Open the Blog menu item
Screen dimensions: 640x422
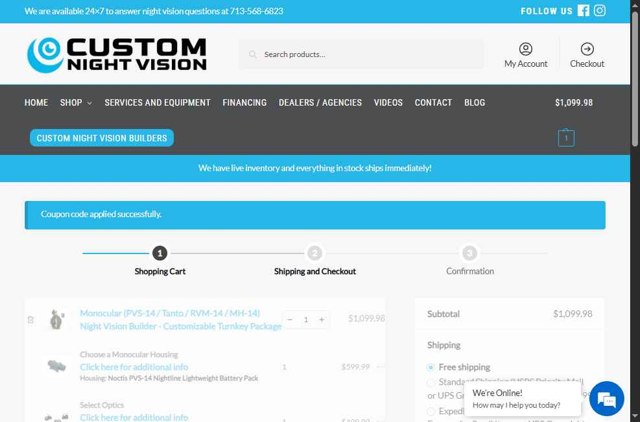point(474,102)
